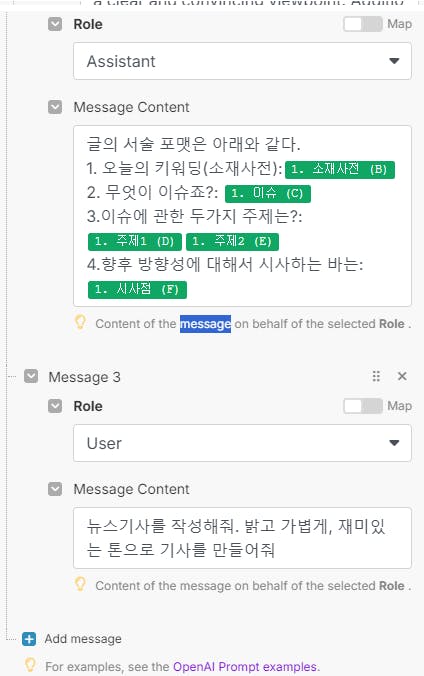Collapse the Role field above the Assistant dropdown
Screen dimensions: 424x676
click(x=55, y=24)
